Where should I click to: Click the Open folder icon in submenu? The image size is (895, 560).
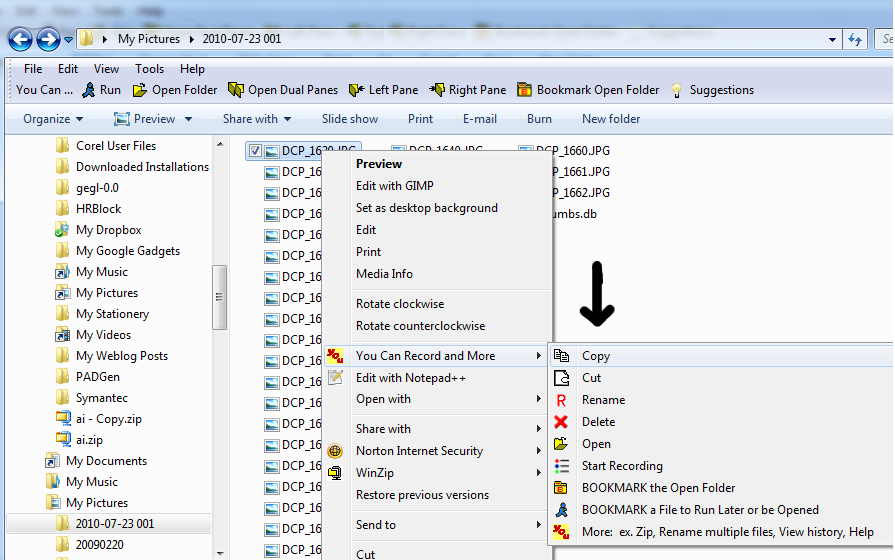pyautogui.click(x=561, y=444)
